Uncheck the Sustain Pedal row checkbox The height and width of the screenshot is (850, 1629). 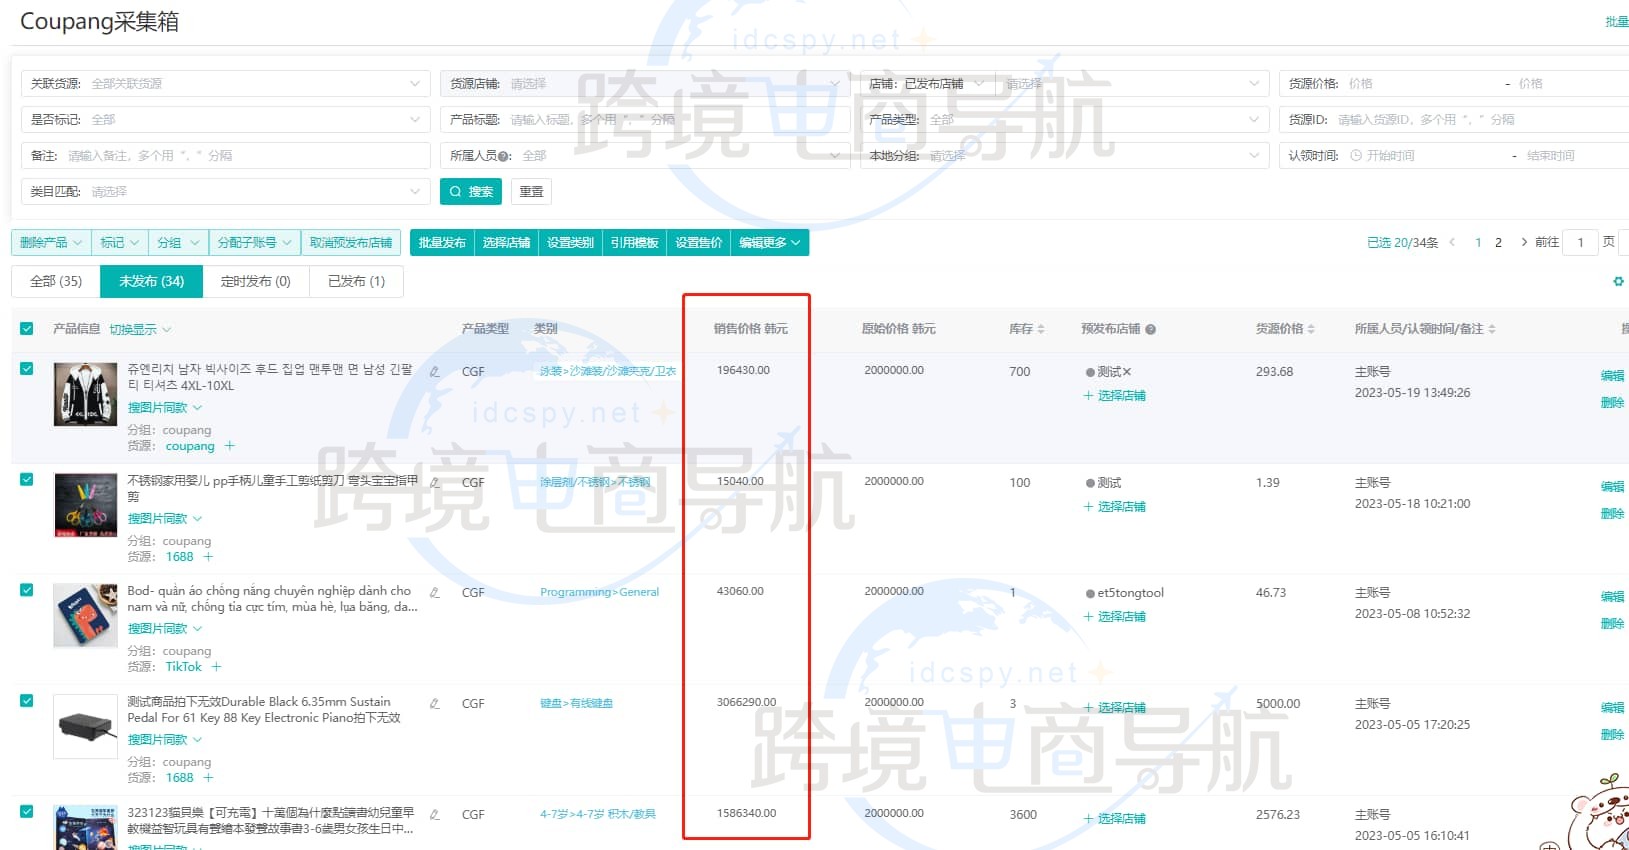click(x=27, y=701)
